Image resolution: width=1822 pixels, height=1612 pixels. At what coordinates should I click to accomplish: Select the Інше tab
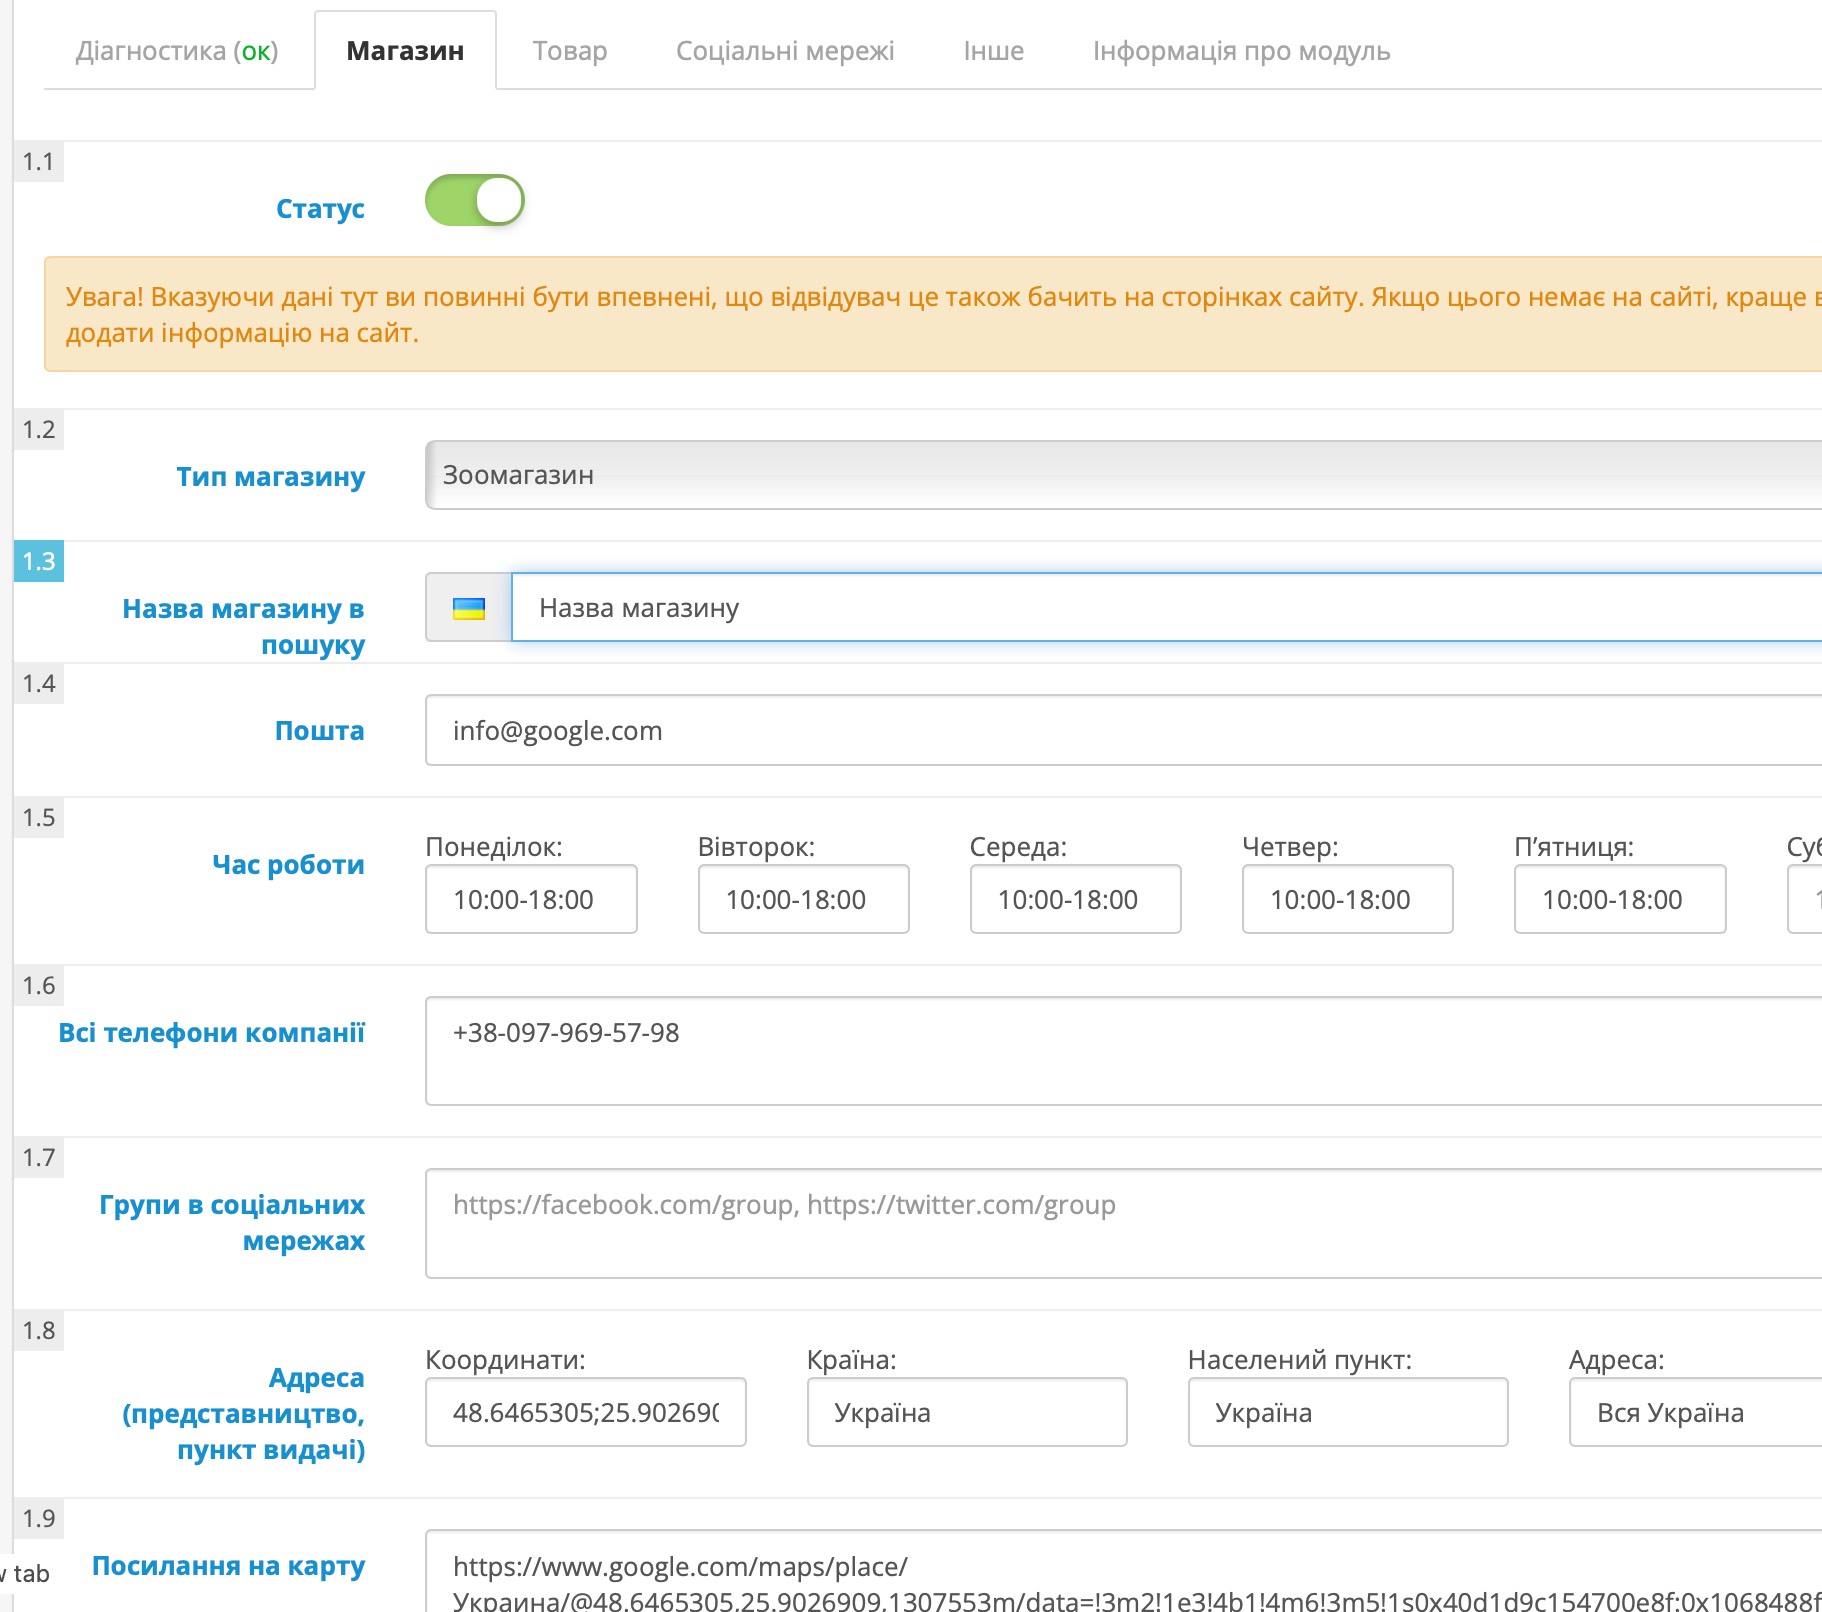click(x=993, y=51)
